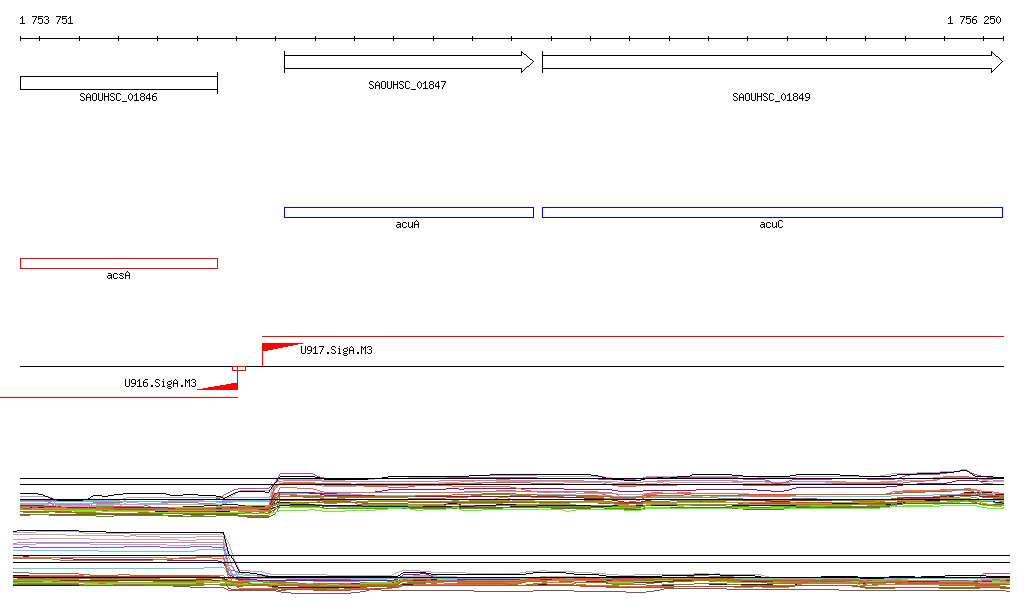Click the U917.SigA.M3 red promoter triangle

pyautogui.click(x=276, y=348)
